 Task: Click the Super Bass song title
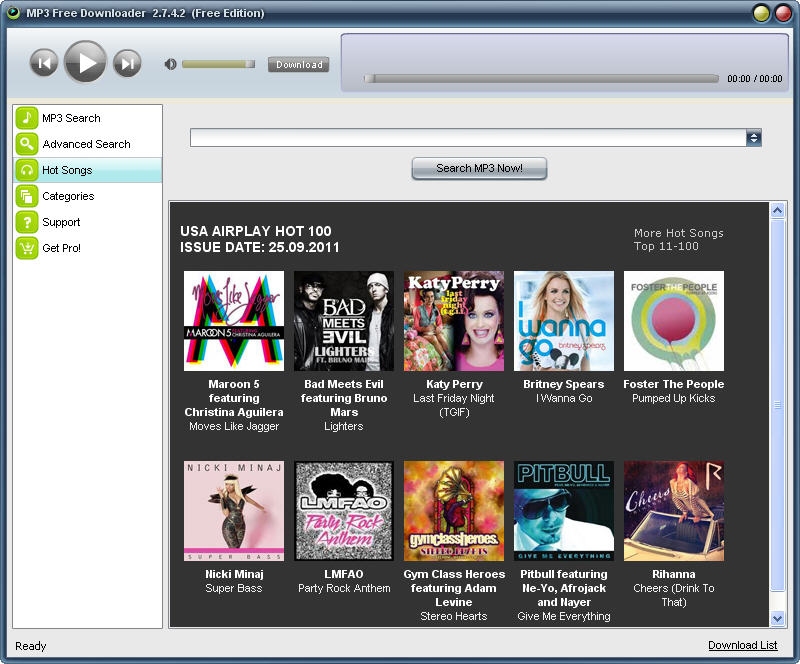[234, 588]
